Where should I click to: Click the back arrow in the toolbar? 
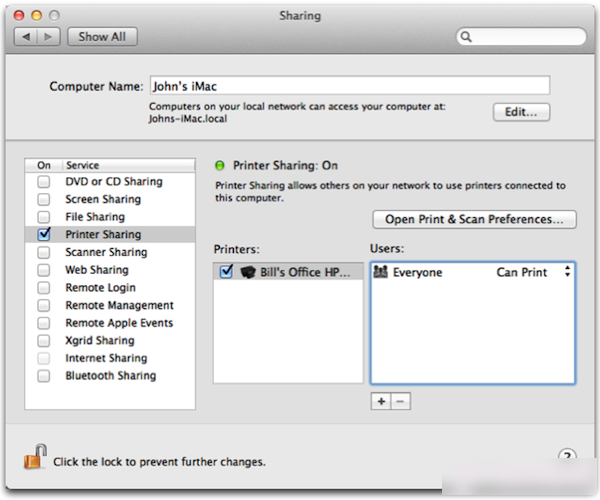click(x=26, y=37)
